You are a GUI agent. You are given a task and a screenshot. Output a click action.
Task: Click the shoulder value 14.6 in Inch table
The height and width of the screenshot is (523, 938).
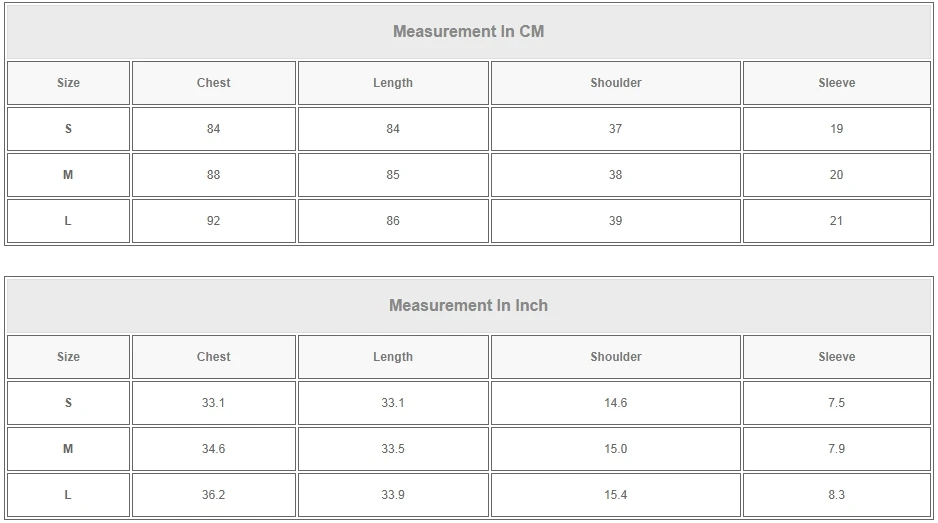pyautogui.click(x=615, y=403)
